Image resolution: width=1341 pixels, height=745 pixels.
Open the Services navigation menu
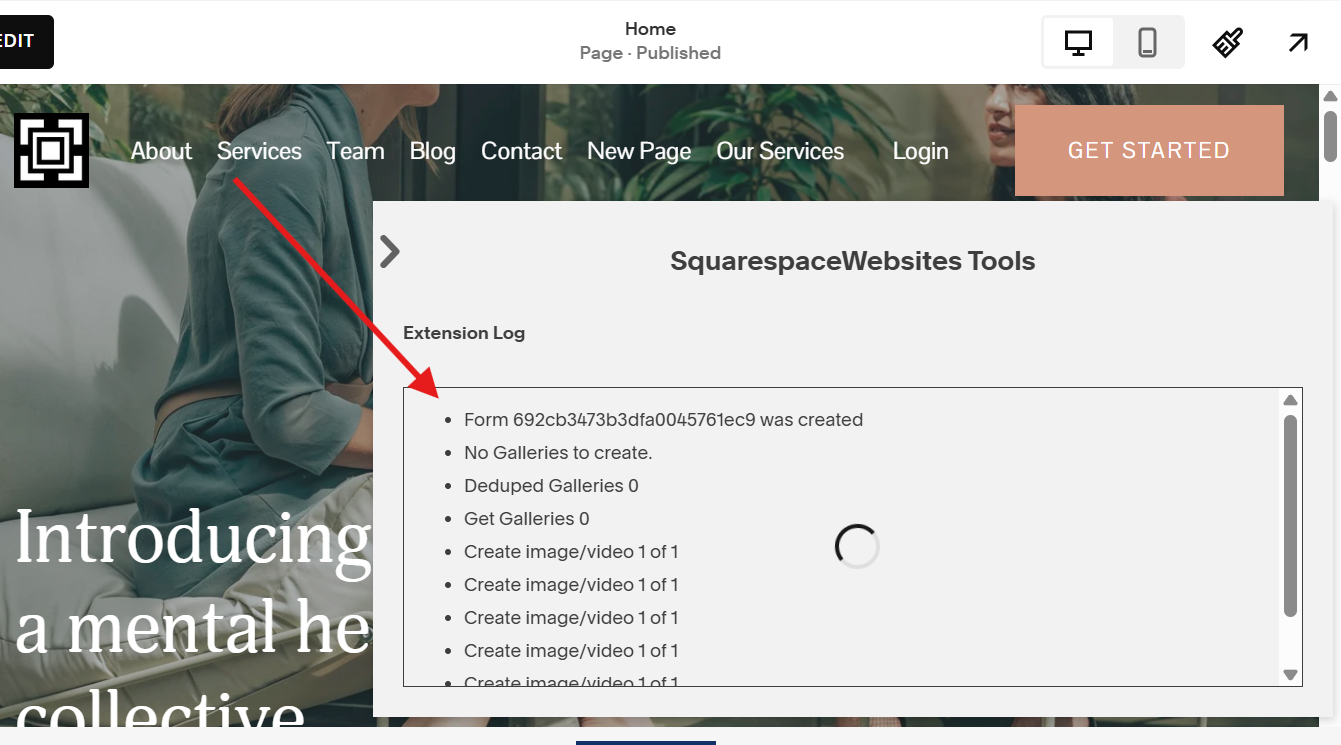coord(259,151)
